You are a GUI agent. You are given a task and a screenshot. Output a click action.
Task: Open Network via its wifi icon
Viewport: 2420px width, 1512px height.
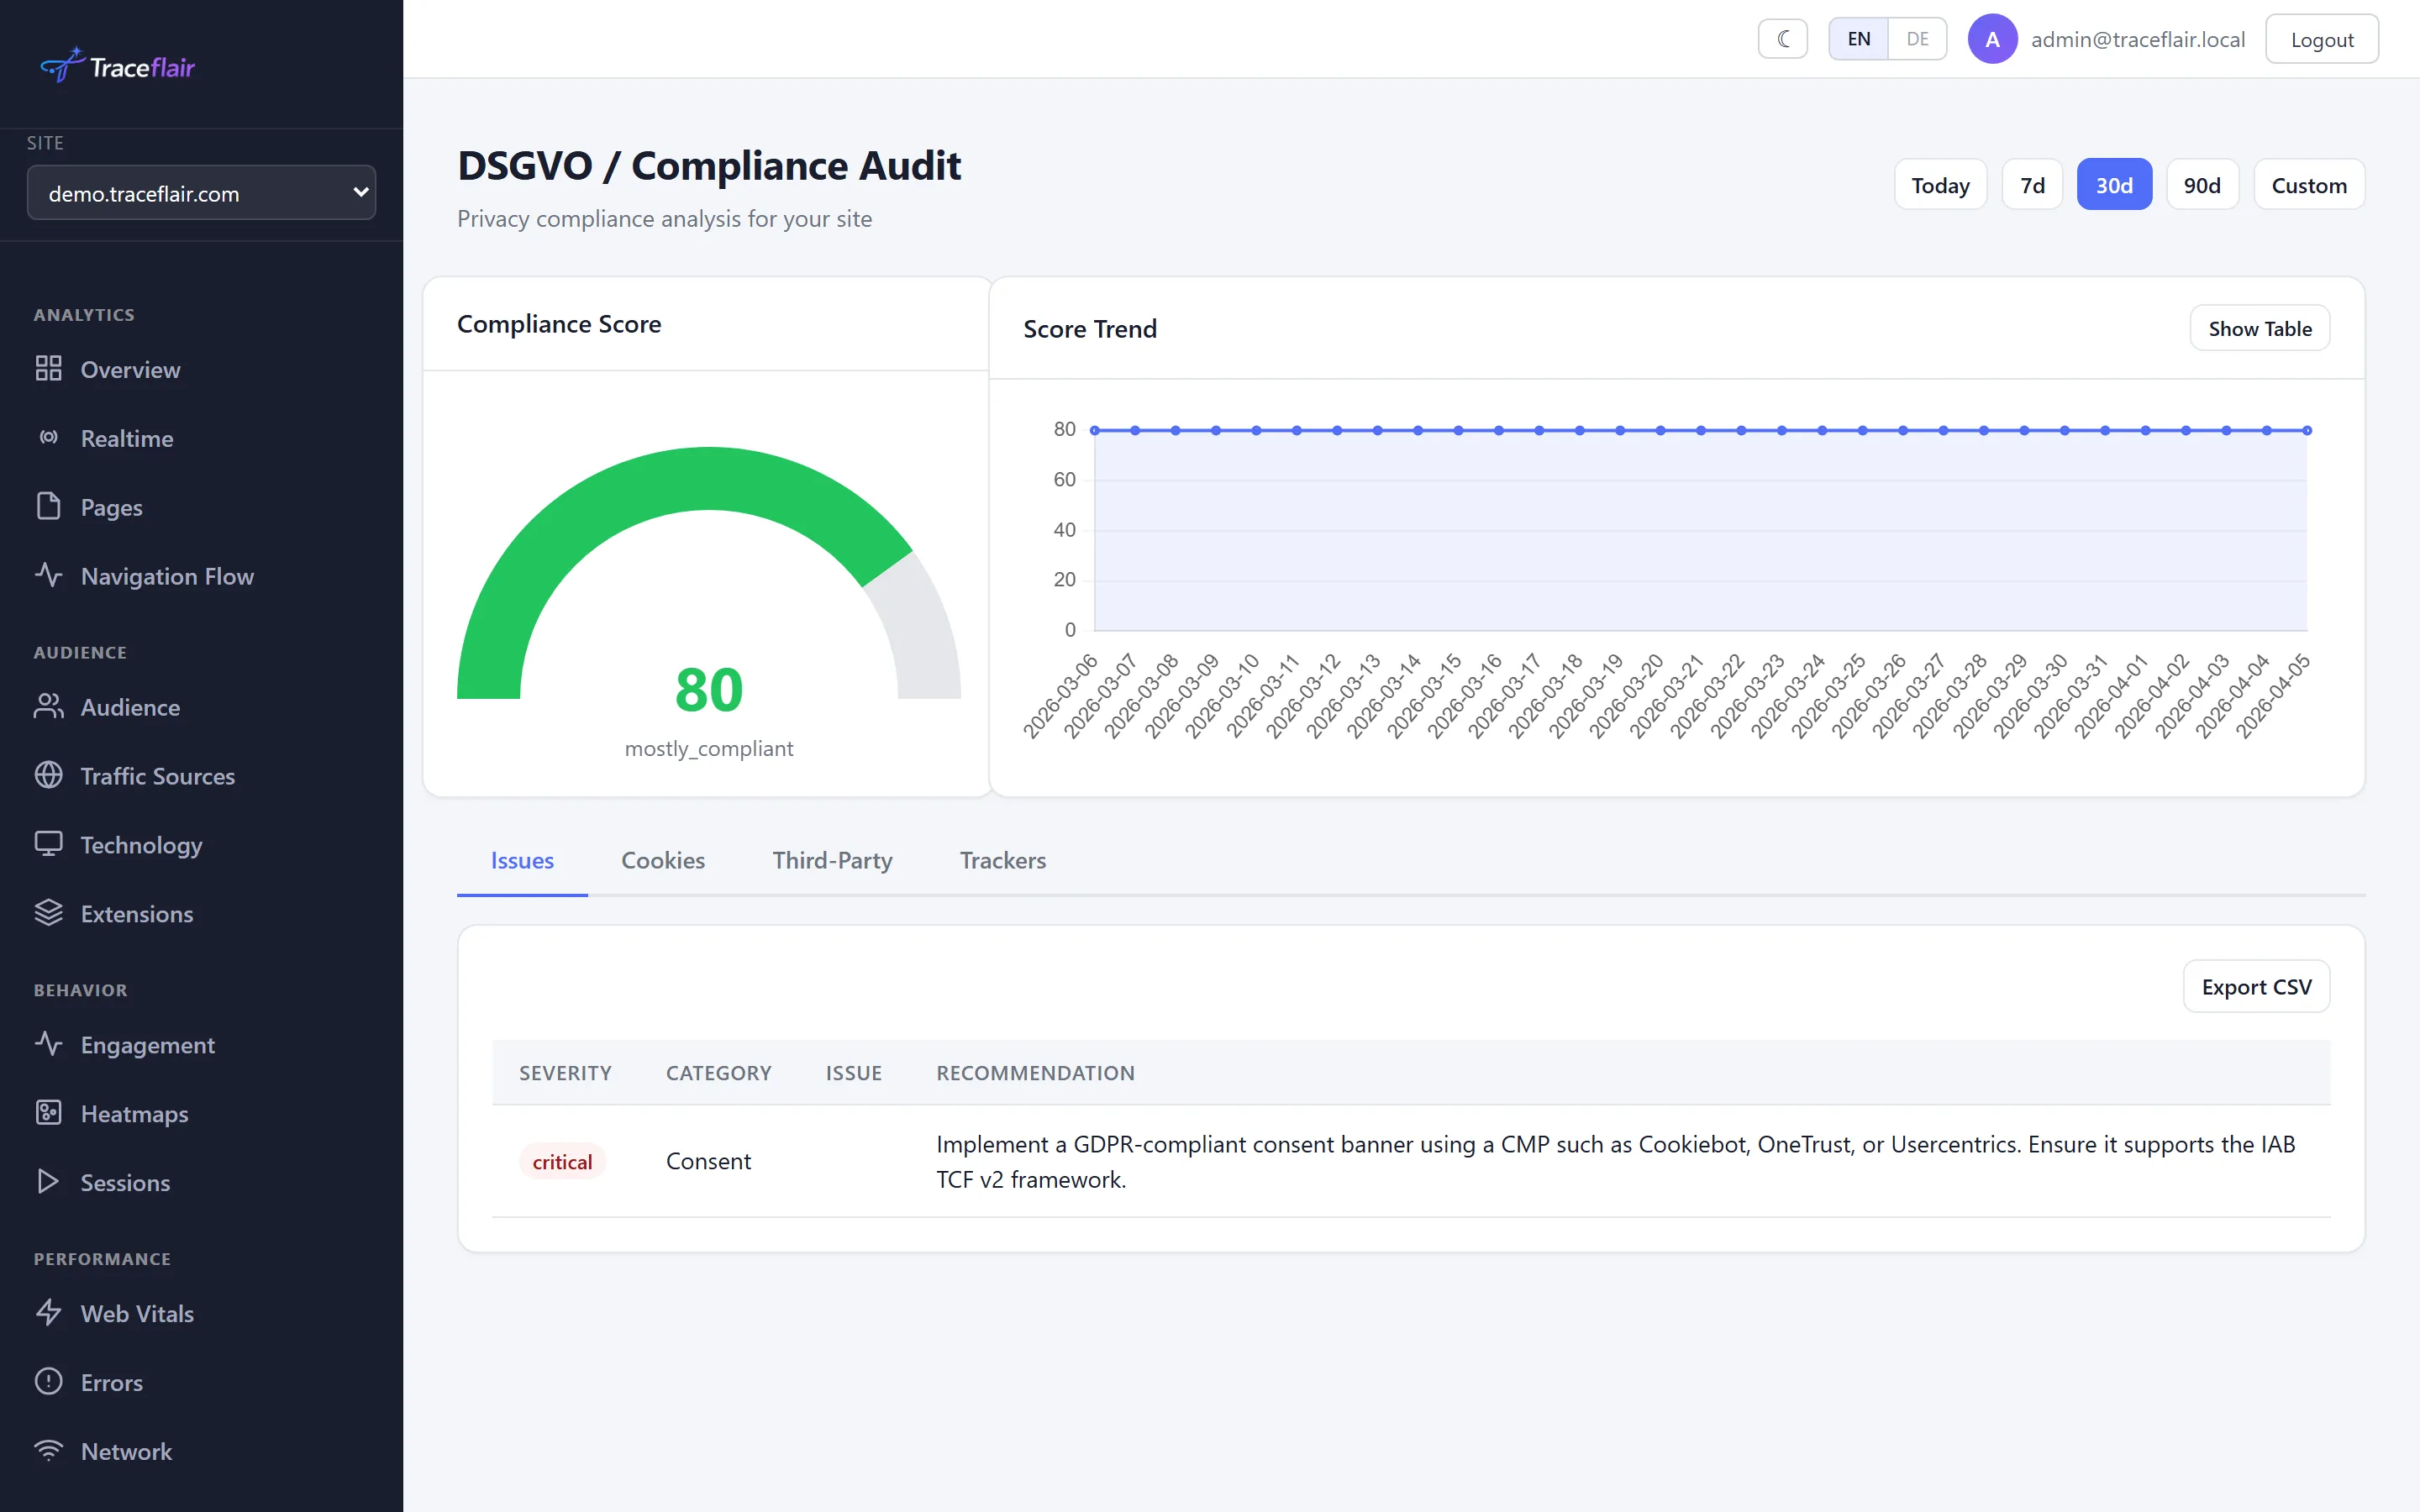coord(48,1451)
